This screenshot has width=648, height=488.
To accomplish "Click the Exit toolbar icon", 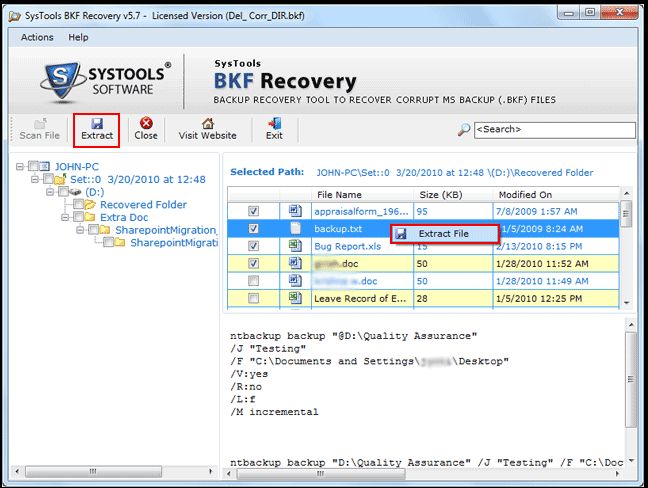I will (274, 123).
